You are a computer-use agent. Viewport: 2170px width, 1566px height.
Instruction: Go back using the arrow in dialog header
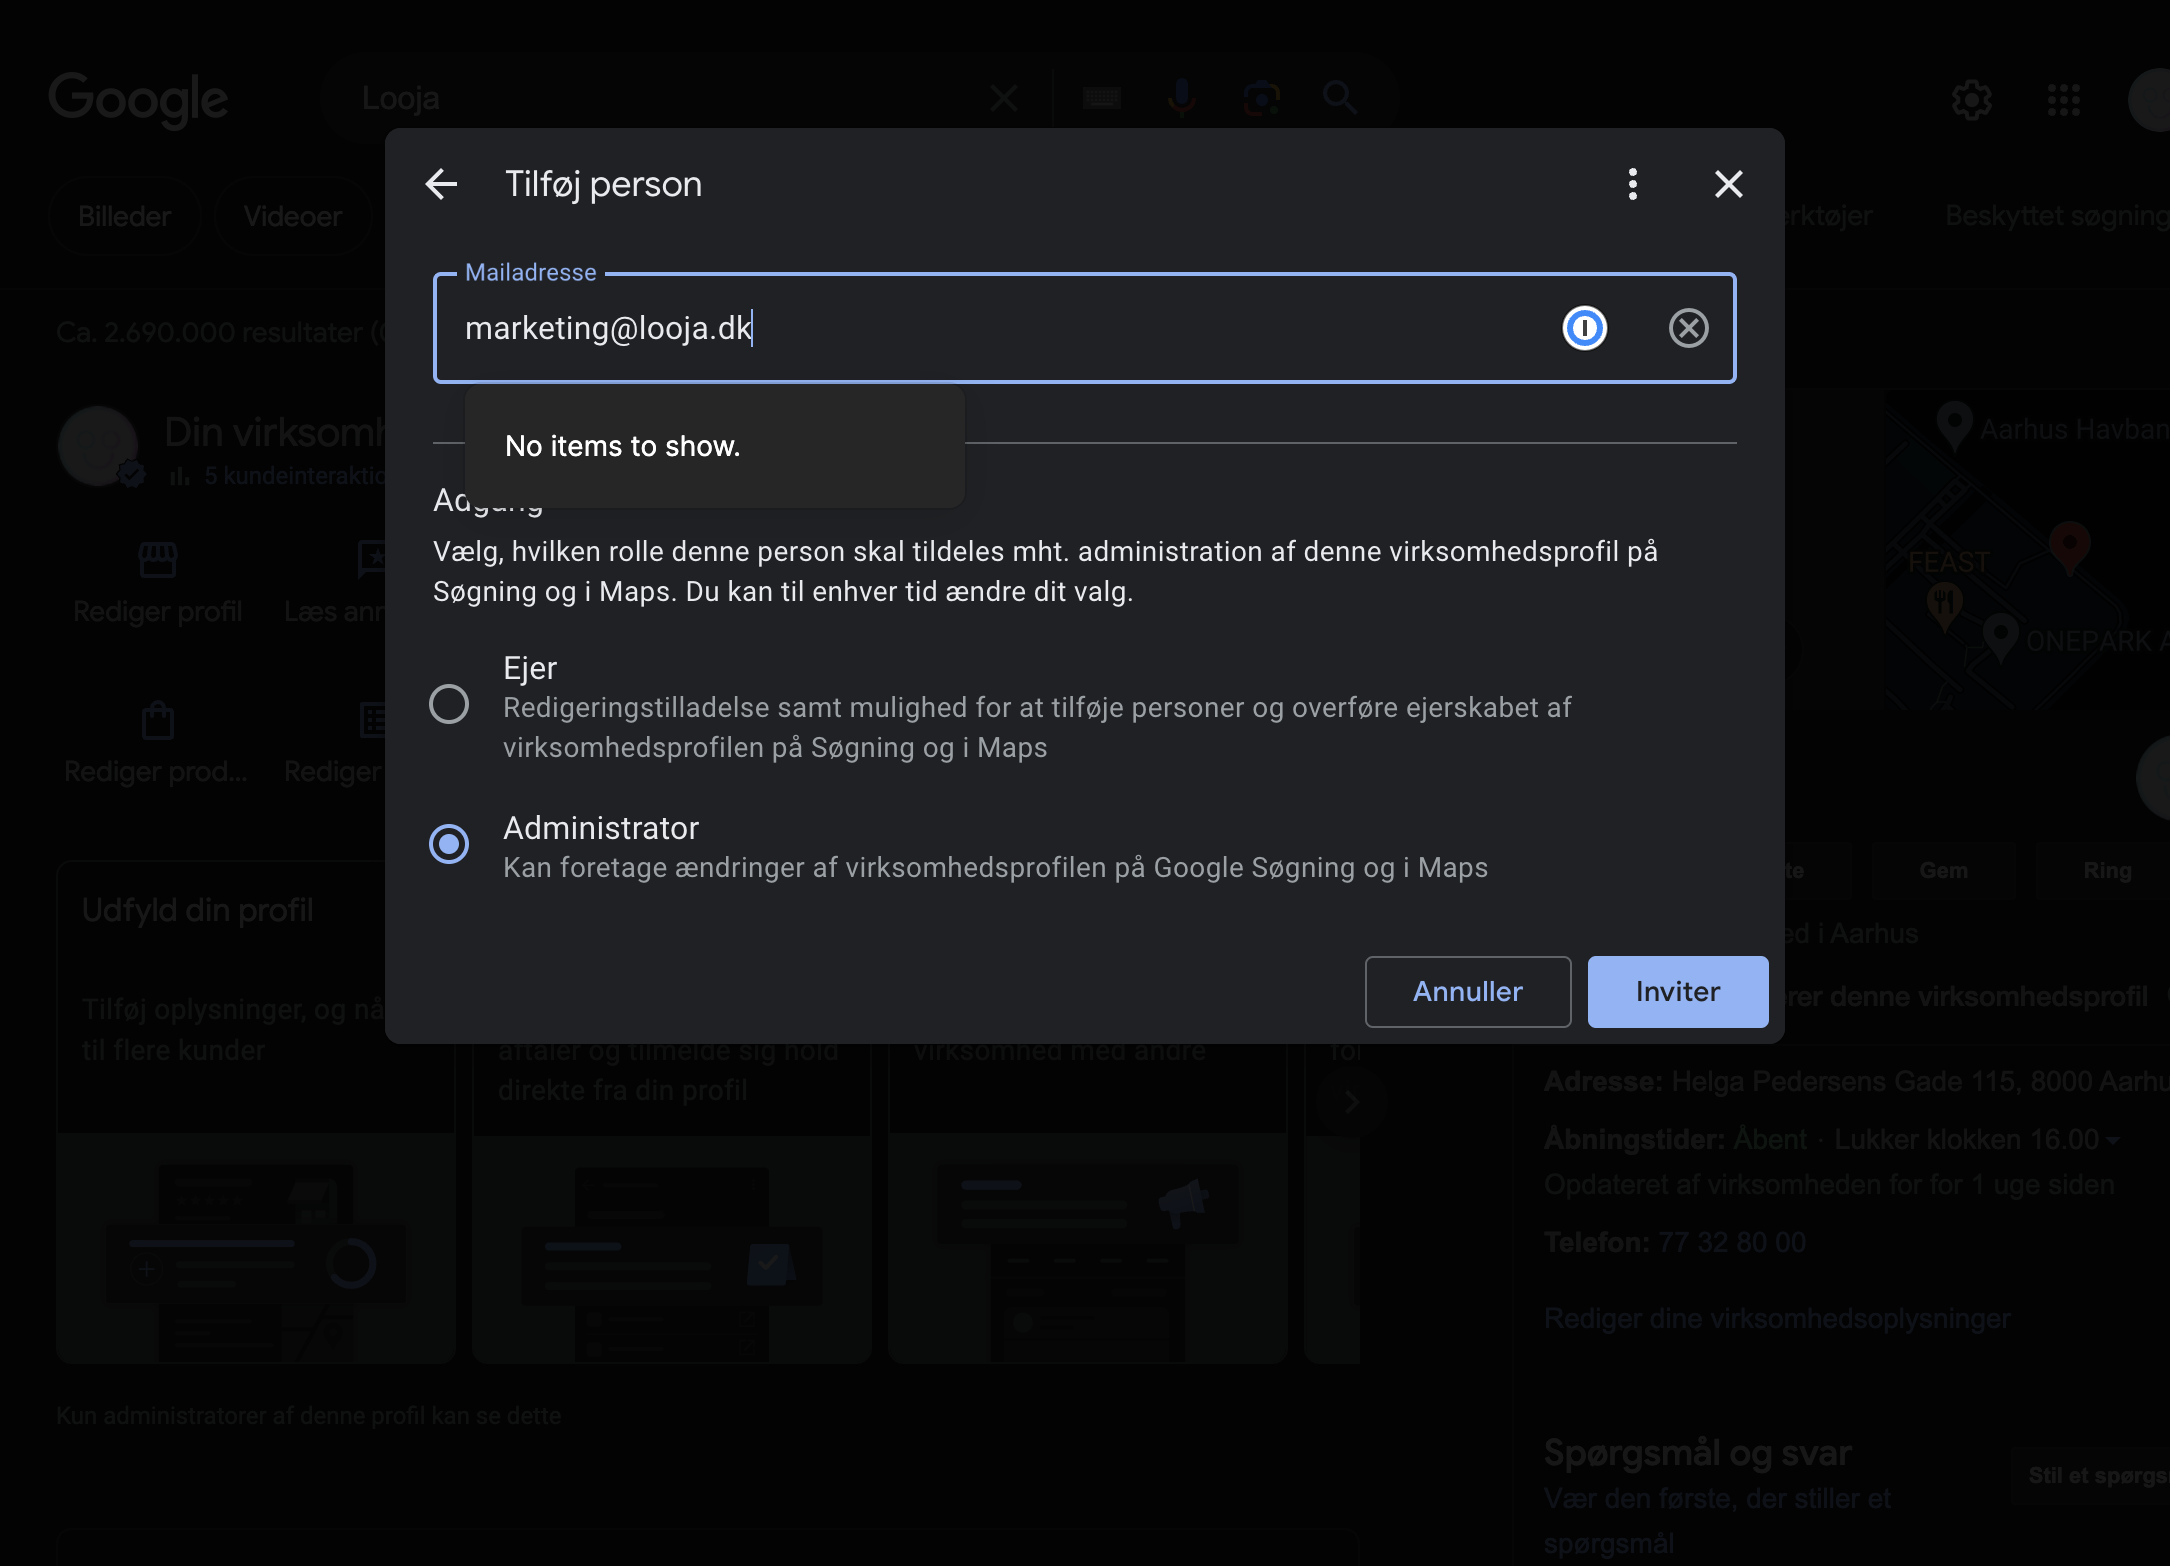(x=441, y=184)
